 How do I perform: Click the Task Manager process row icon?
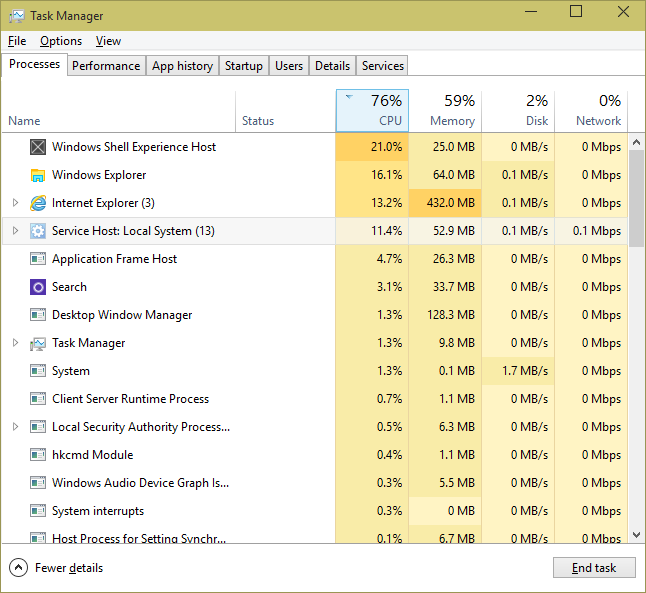click(38, 343)
